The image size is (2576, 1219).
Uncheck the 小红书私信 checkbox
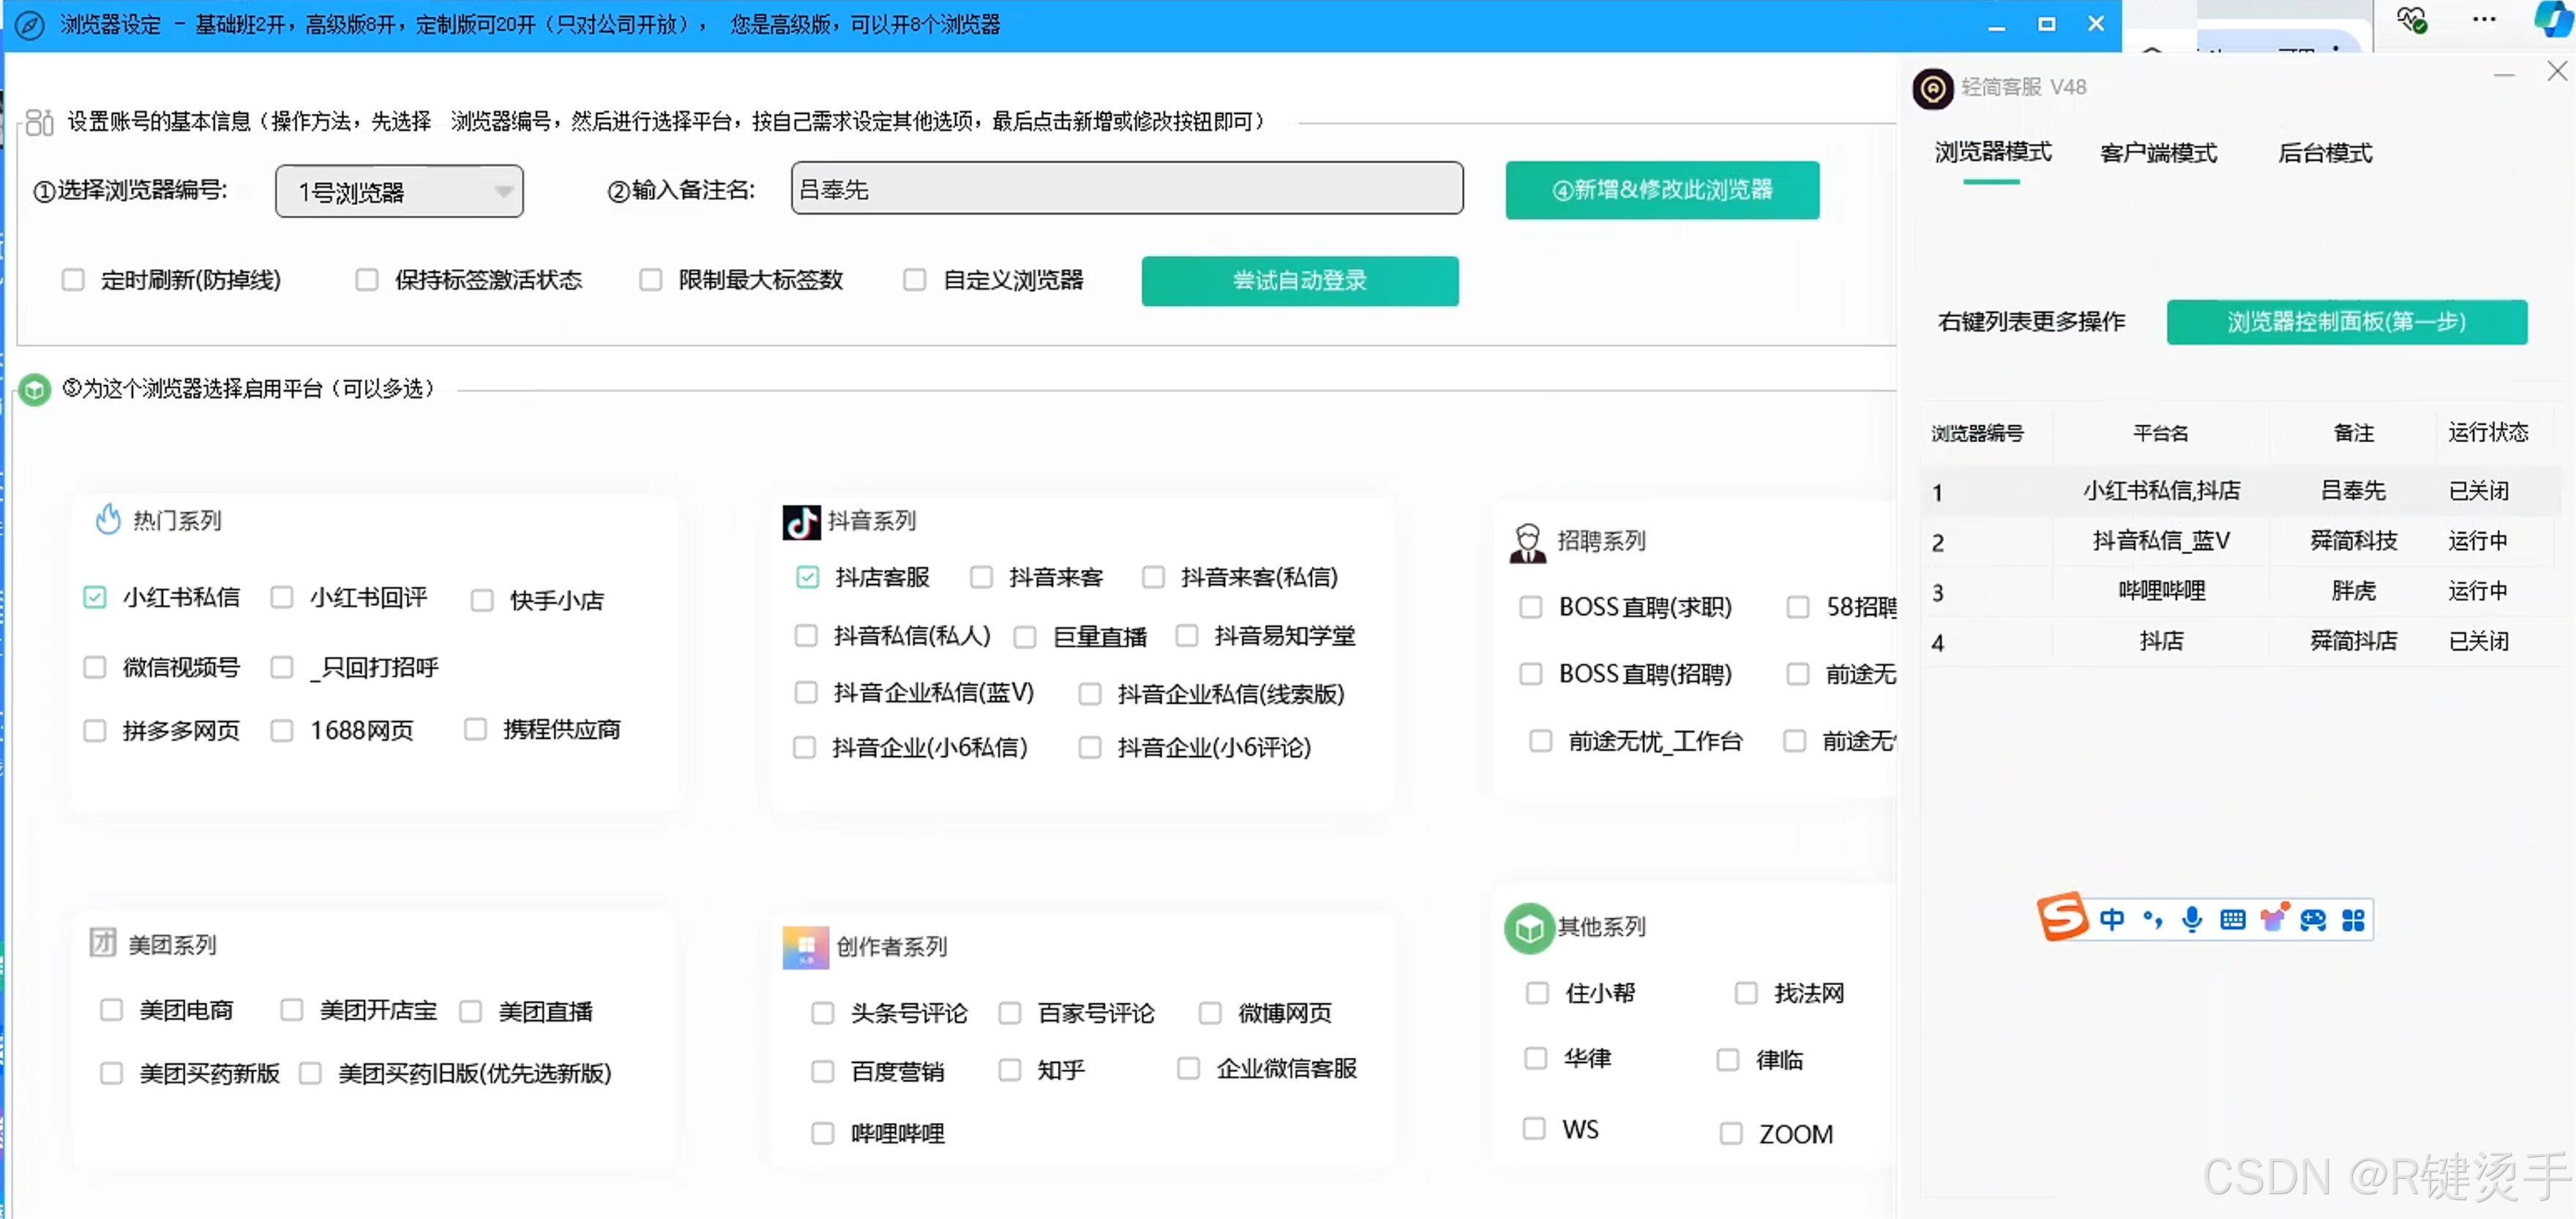95,597
